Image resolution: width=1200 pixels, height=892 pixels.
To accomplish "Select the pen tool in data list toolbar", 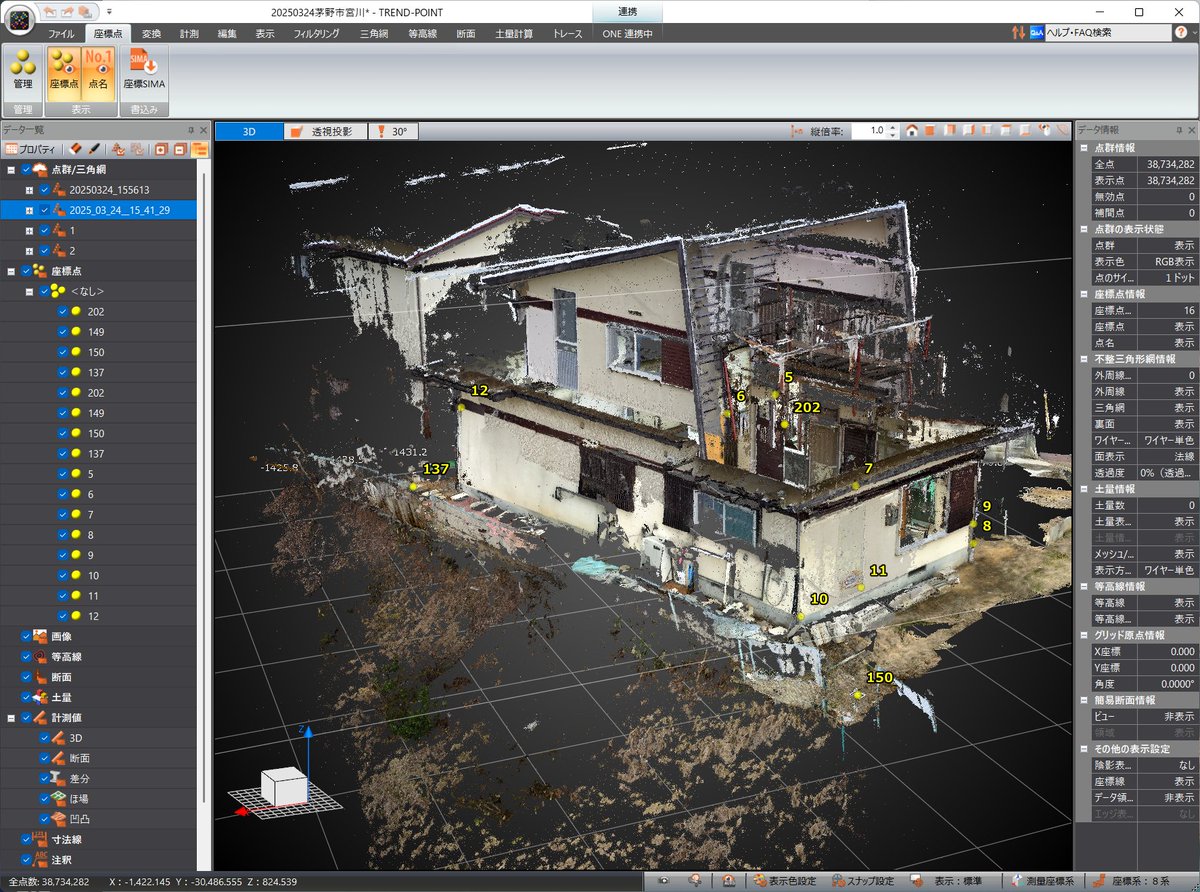I will coord(93,149).
